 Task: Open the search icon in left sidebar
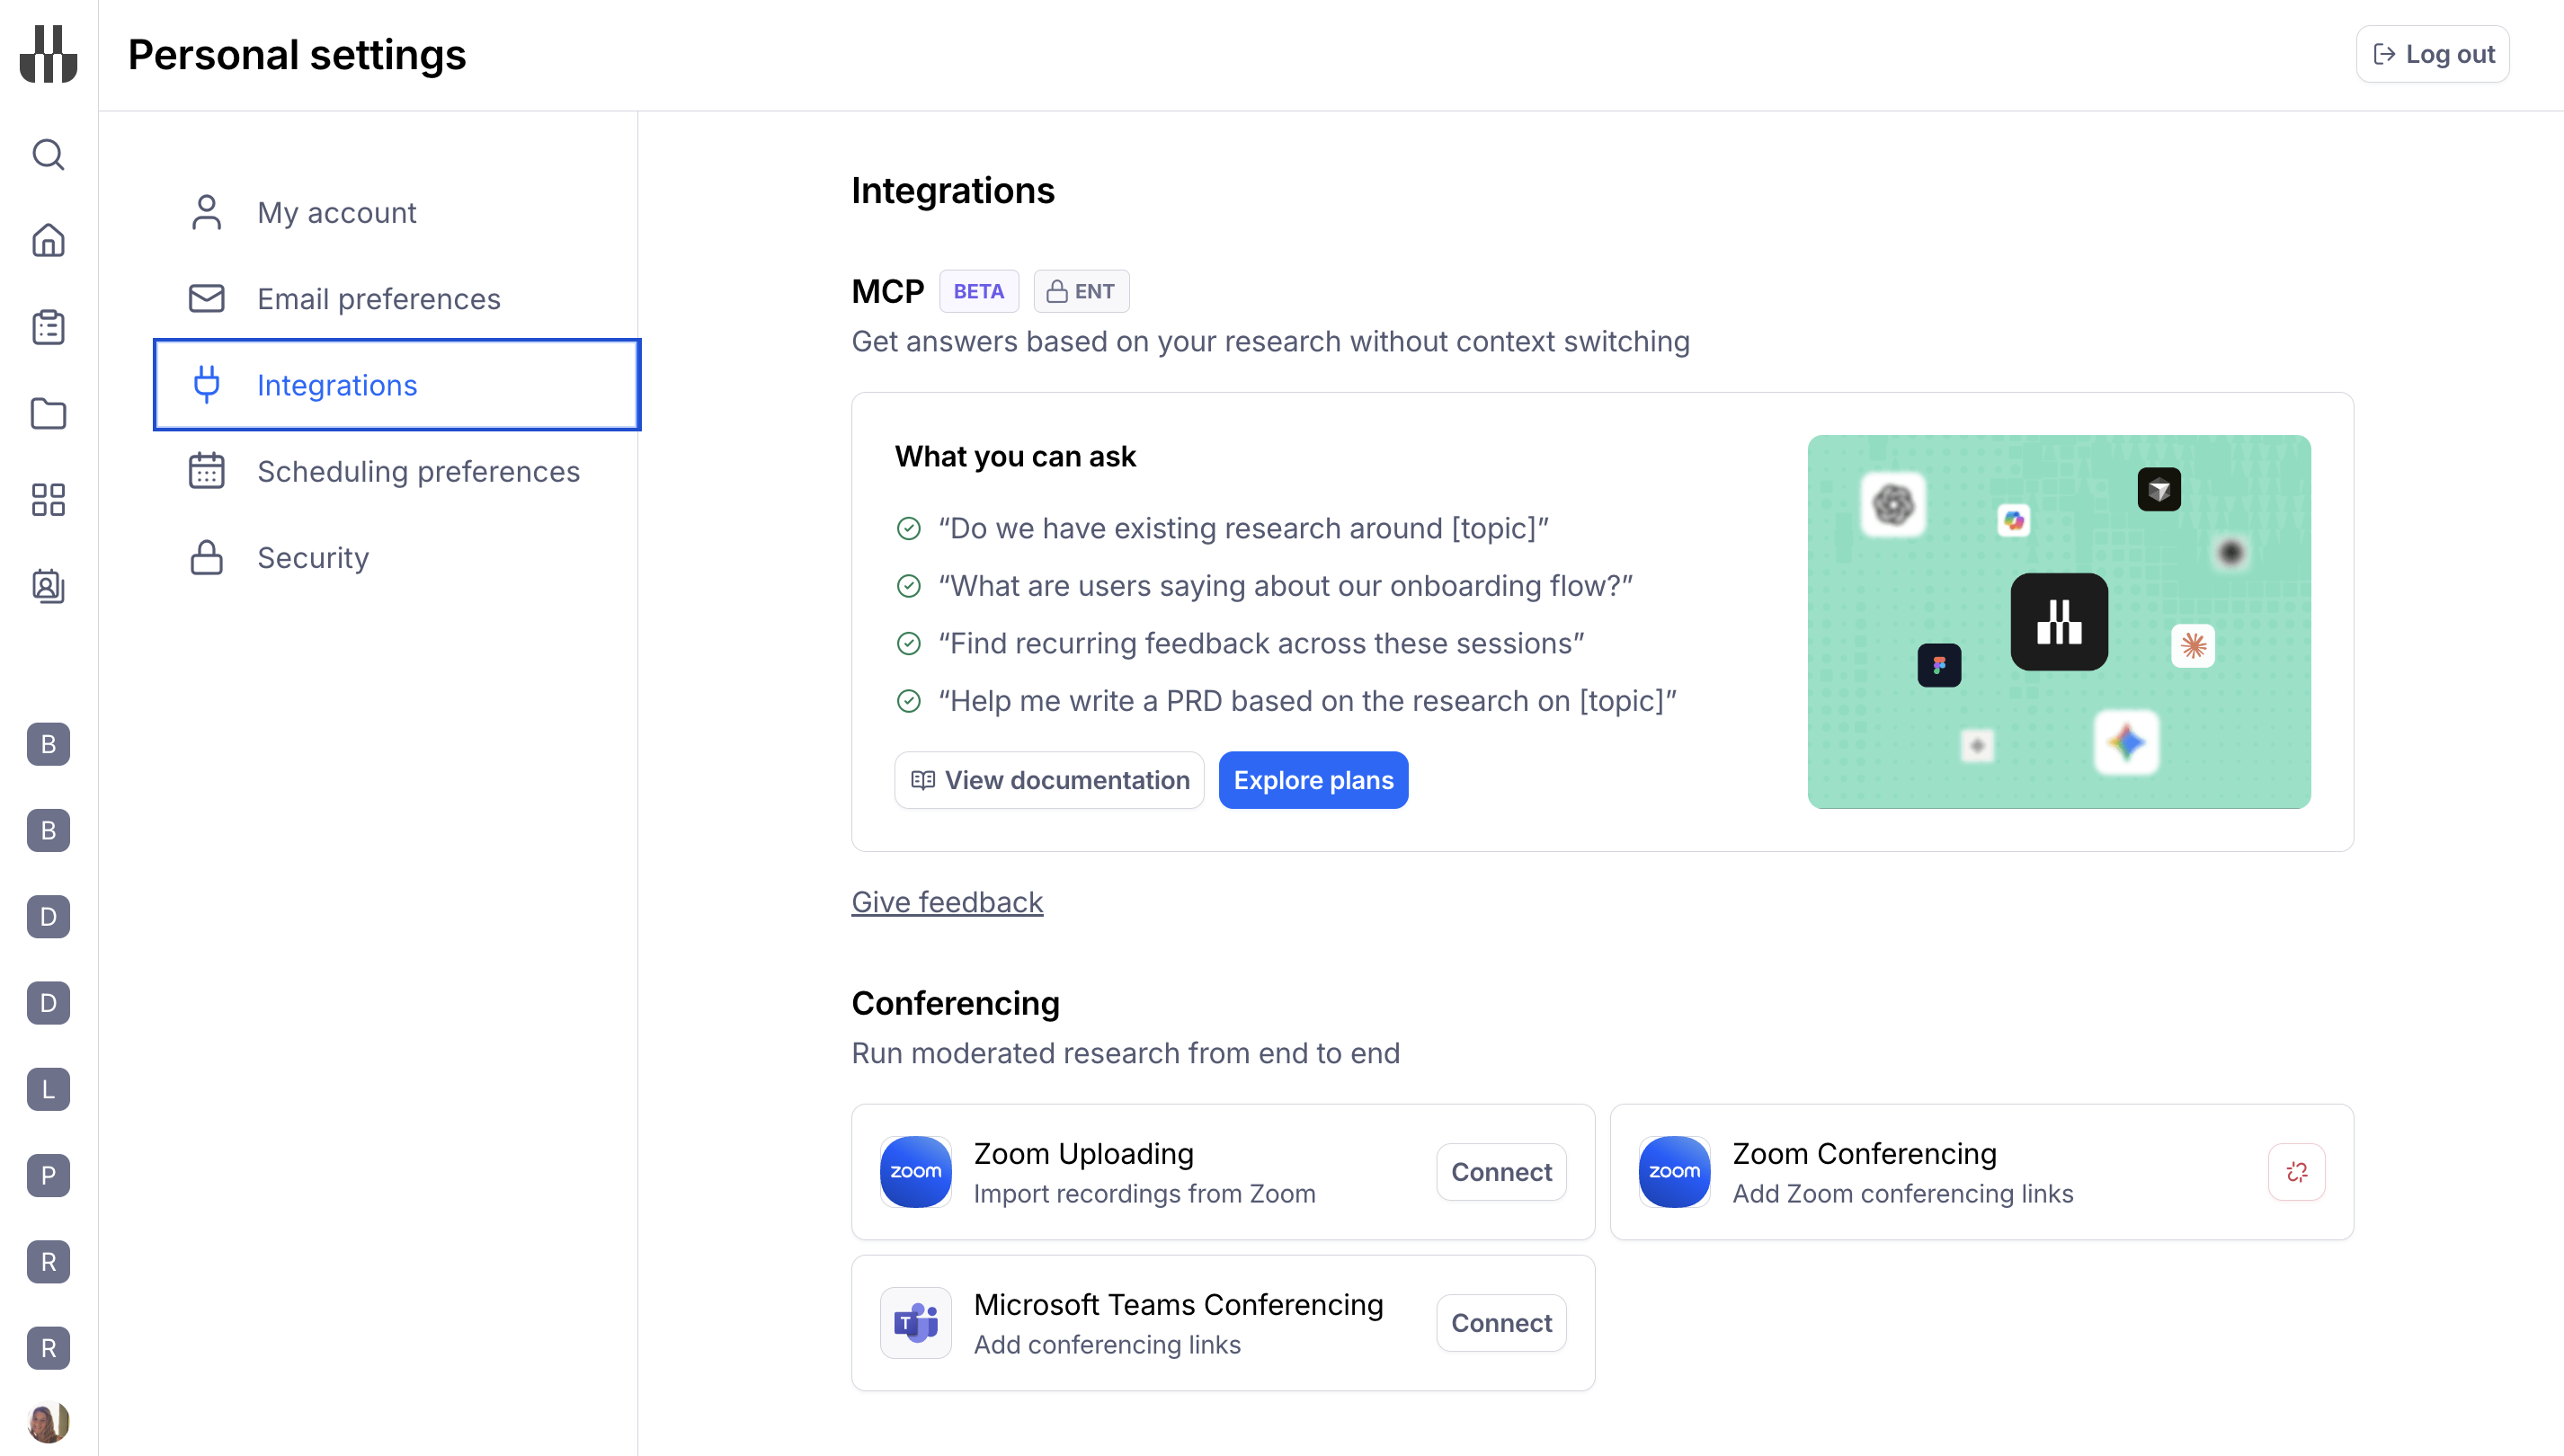48,154
